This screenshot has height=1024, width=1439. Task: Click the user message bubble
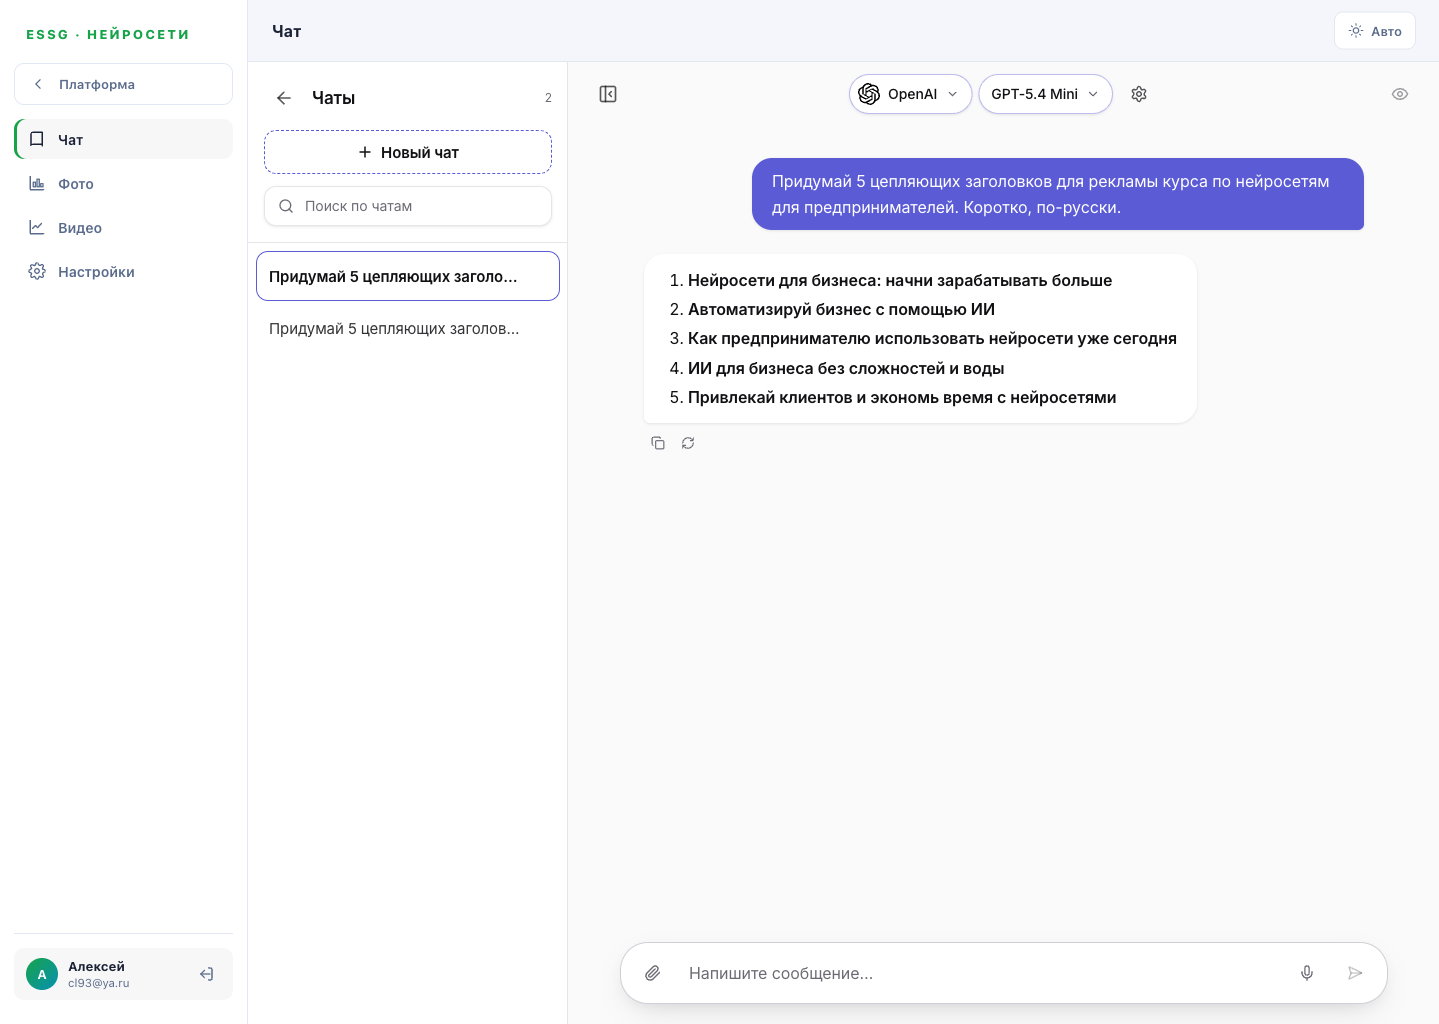coord(1058,194)
